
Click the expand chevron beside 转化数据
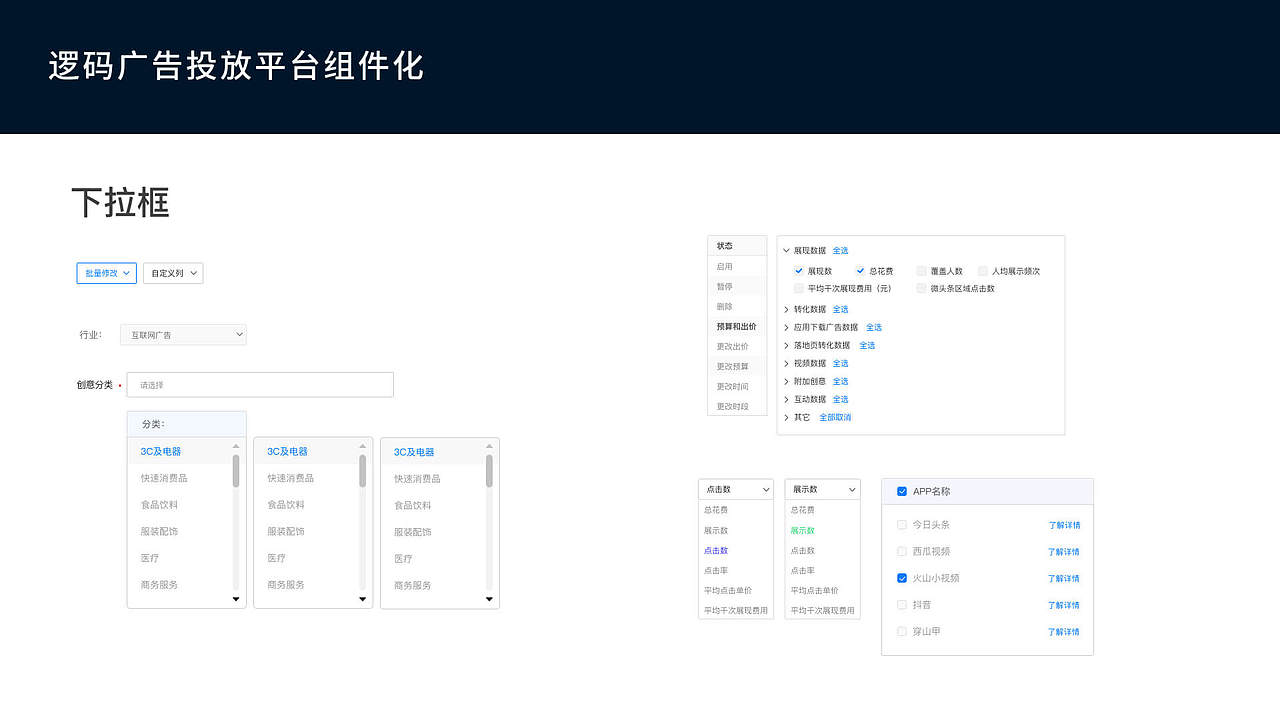pos(787,309)
